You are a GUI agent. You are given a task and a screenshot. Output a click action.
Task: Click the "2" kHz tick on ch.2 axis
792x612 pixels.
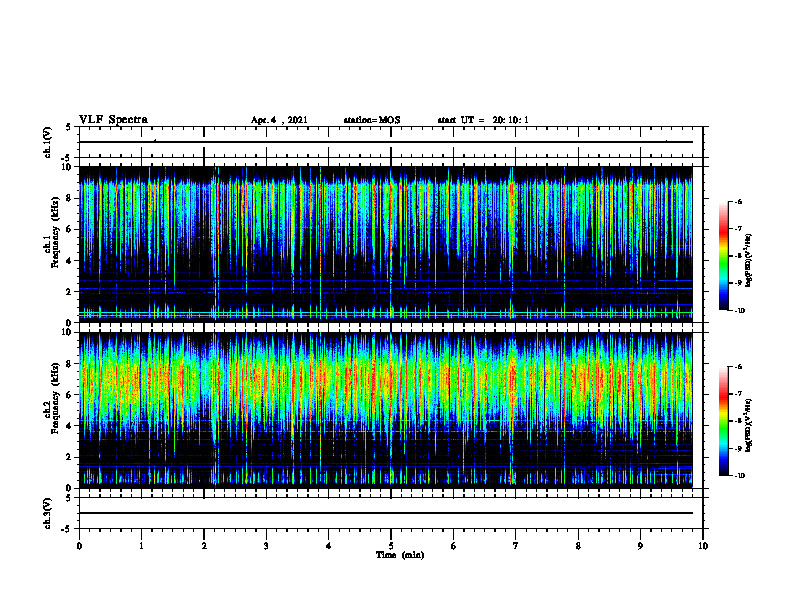click(x=70, y=457)
